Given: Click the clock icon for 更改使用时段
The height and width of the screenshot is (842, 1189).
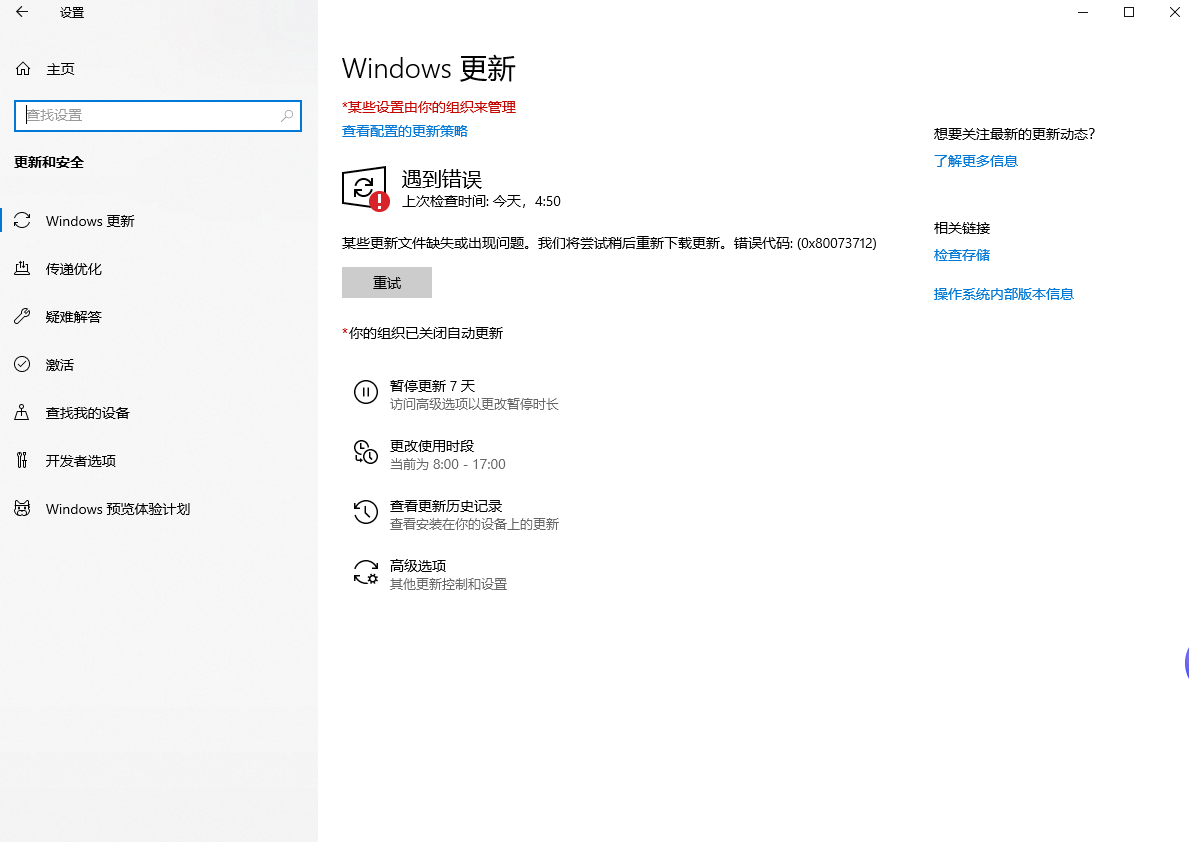Looking at the screenshot, I should coord(365,452).
